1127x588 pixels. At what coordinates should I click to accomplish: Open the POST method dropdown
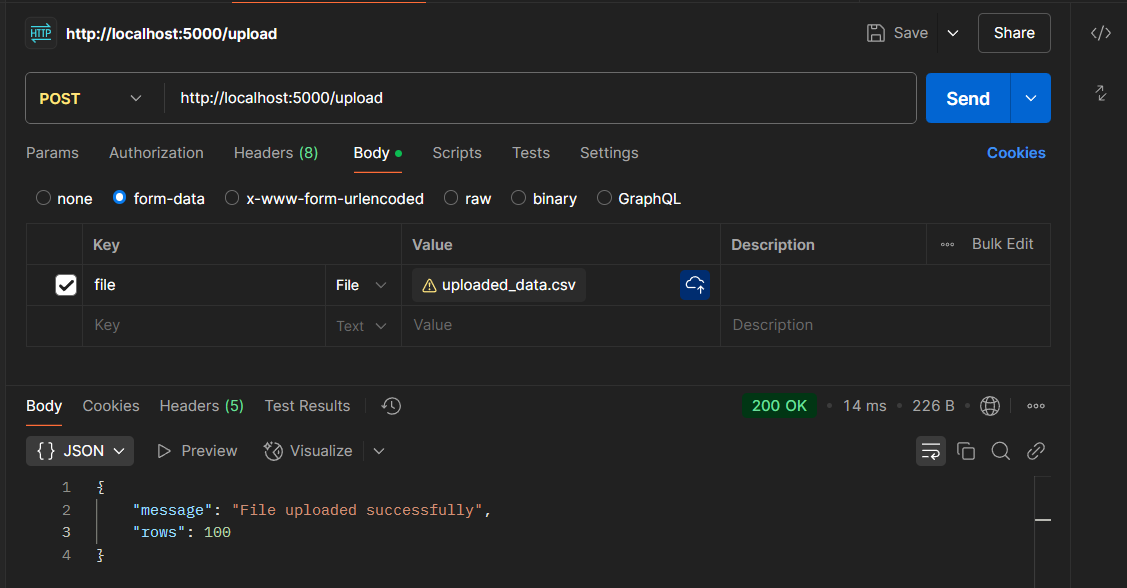tap(91, 98)
